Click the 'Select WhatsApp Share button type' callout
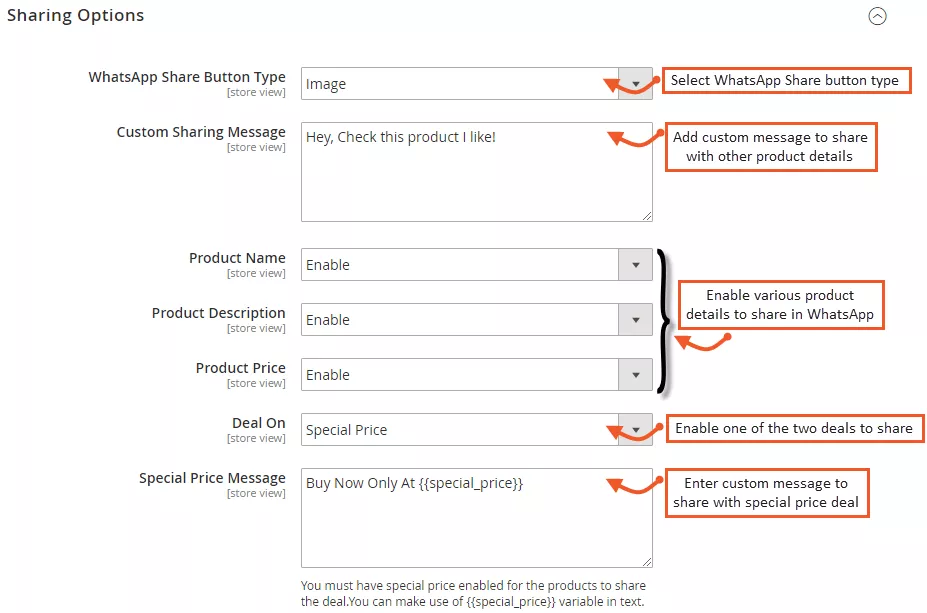 tap(786, 80)
